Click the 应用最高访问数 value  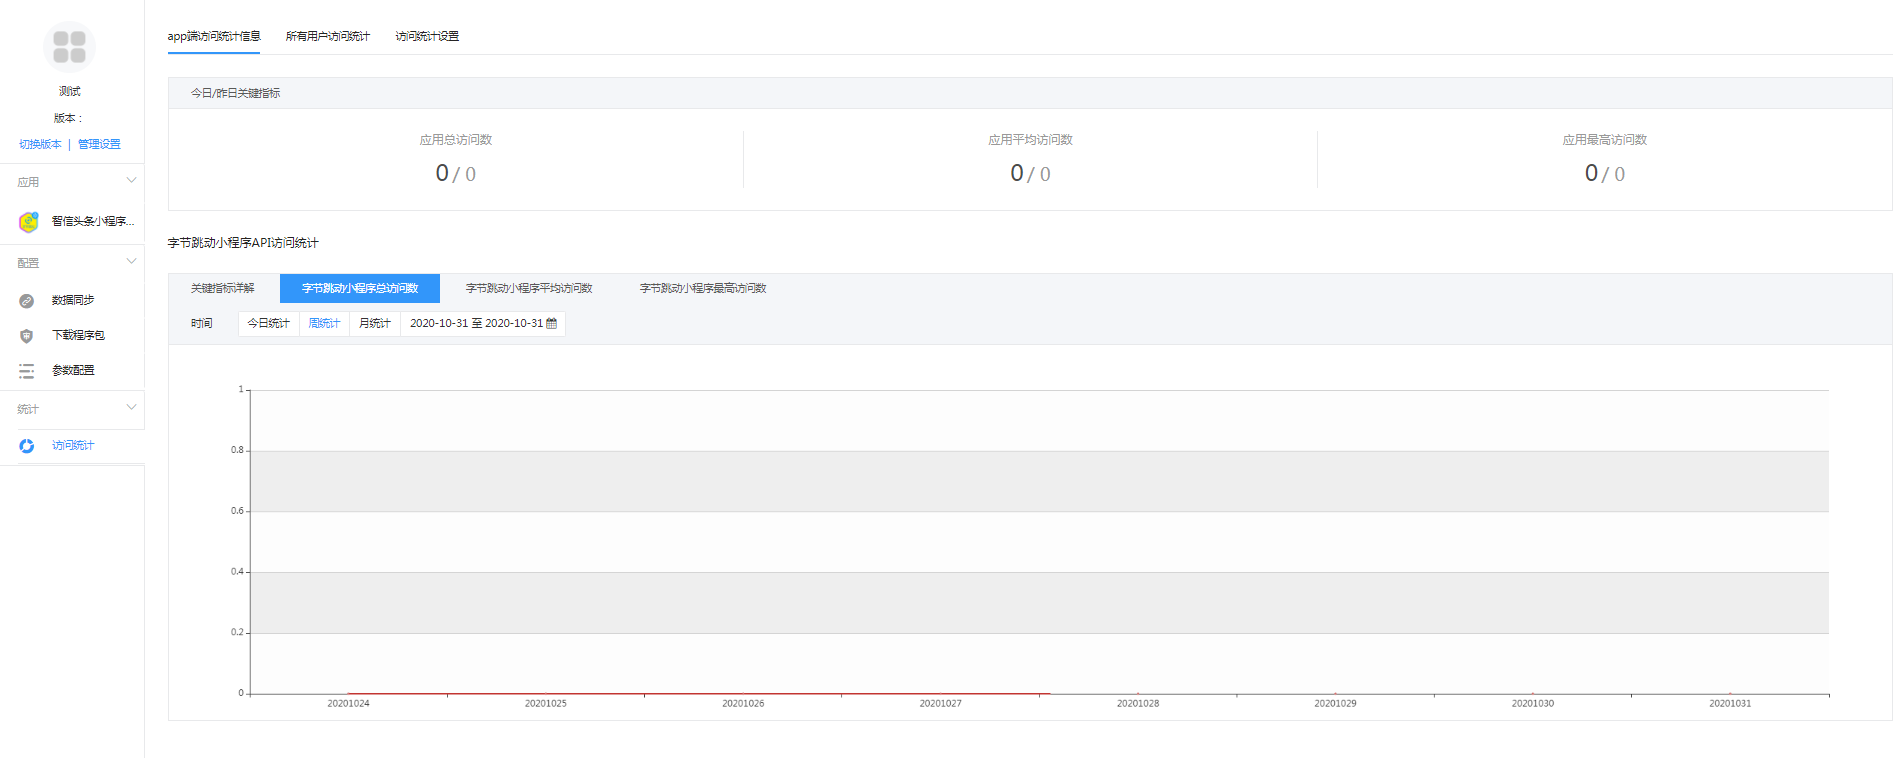[1605, 173]
